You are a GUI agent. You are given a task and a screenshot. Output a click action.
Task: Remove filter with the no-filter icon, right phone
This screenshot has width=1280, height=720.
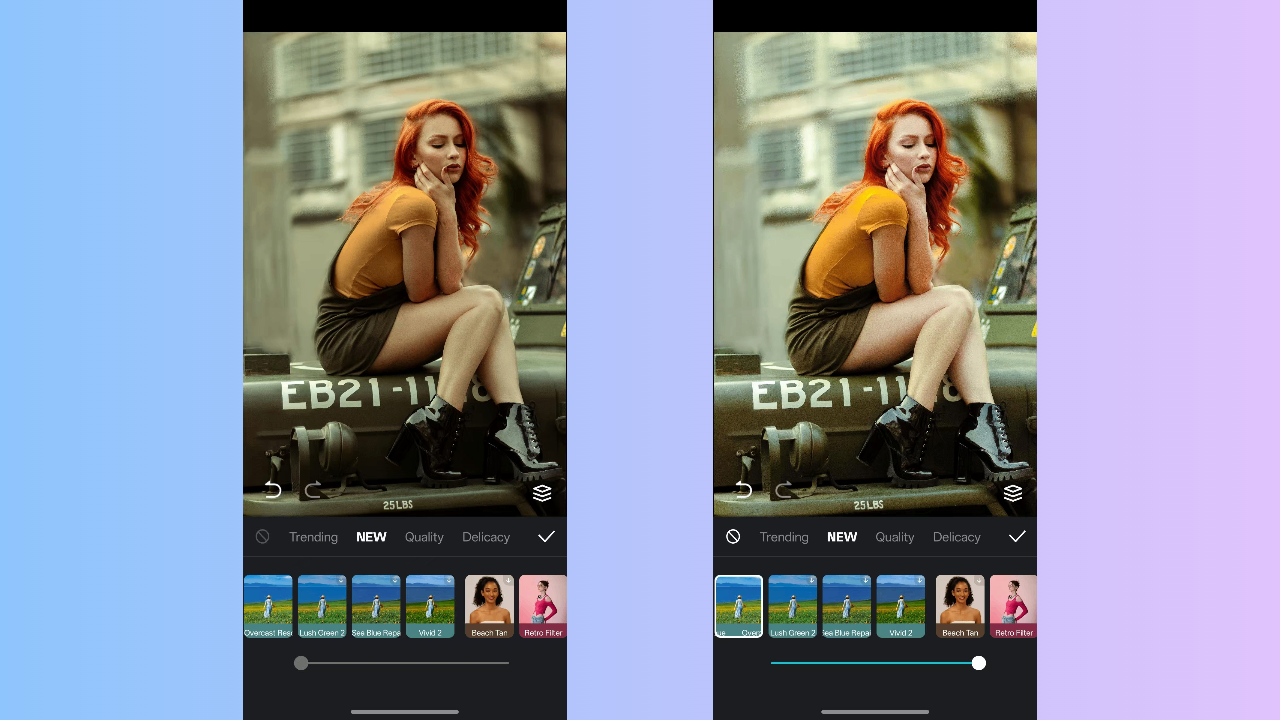[733, 537]
